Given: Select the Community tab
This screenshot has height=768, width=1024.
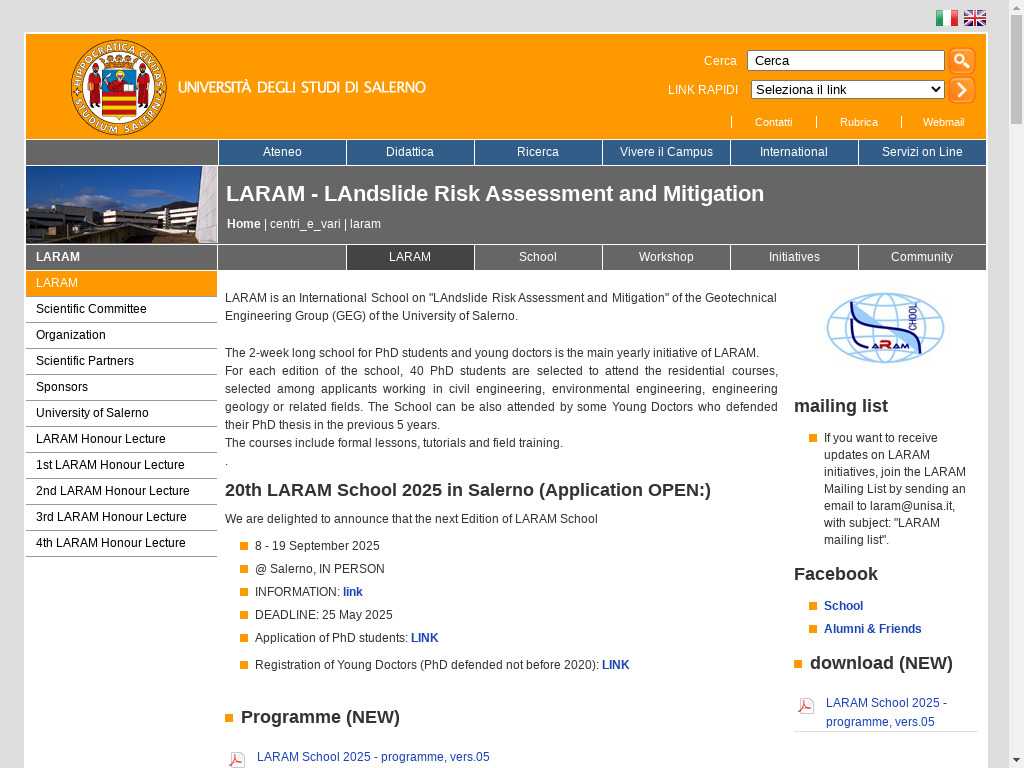Looking at the screenshot, I should click(922, 257).
